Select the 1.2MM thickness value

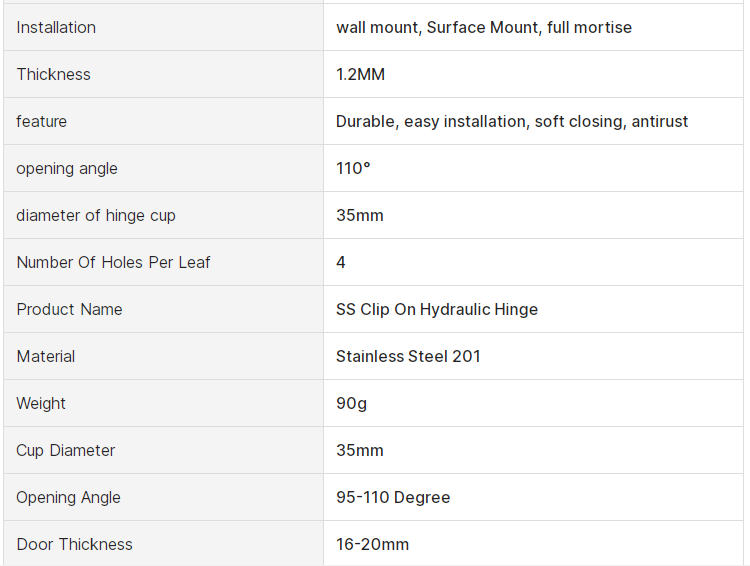360,74
